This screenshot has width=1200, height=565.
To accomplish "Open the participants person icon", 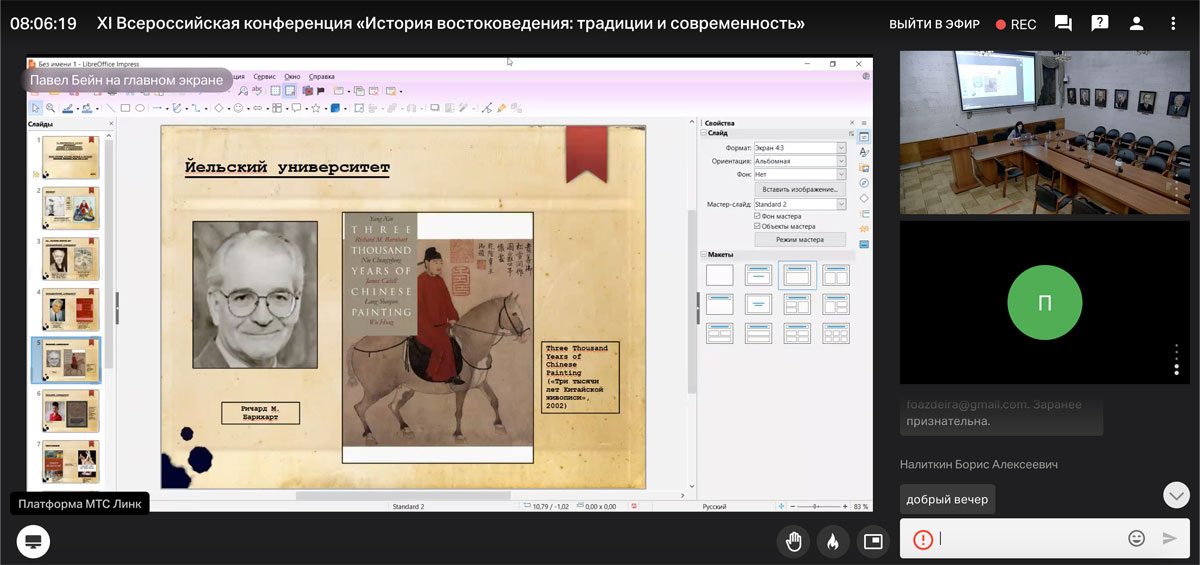I will click(x=1137, y=23).
